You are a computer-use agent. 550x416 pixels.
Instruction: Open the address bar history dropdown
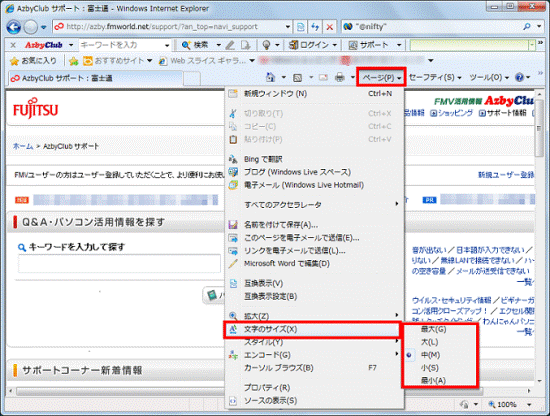[288, 27]
